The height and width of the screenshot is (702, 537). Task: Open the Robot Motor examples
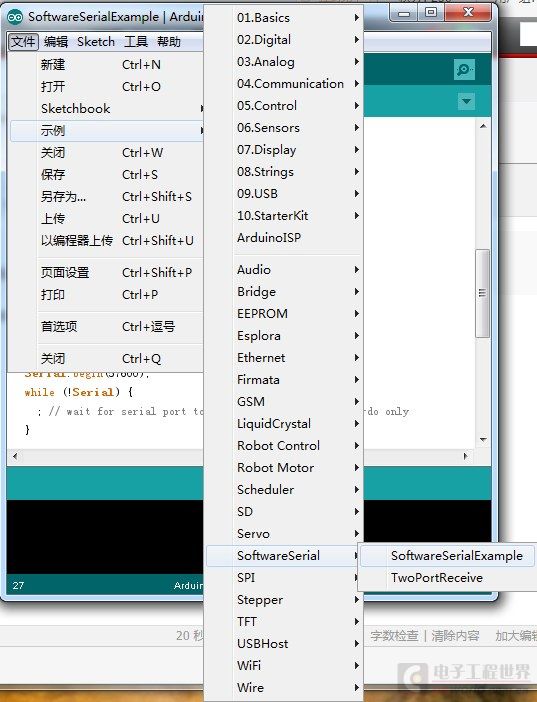click(x=284, y=467)
